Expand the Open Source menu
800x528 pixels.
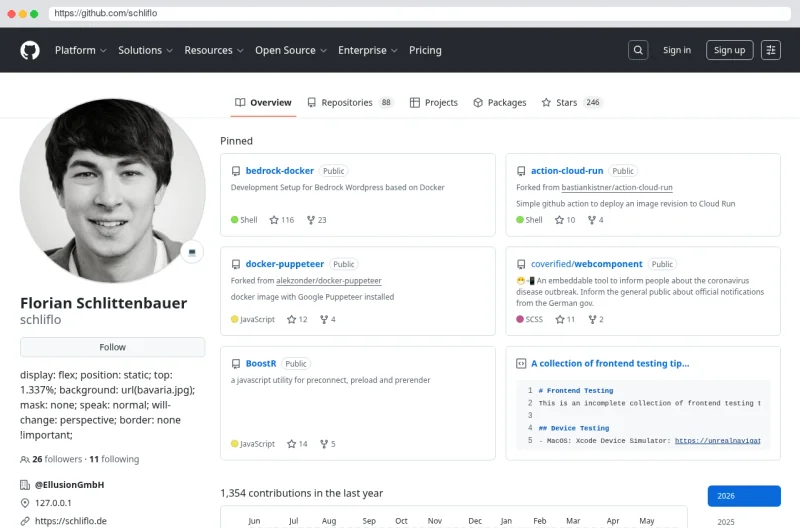click(291, 50)
